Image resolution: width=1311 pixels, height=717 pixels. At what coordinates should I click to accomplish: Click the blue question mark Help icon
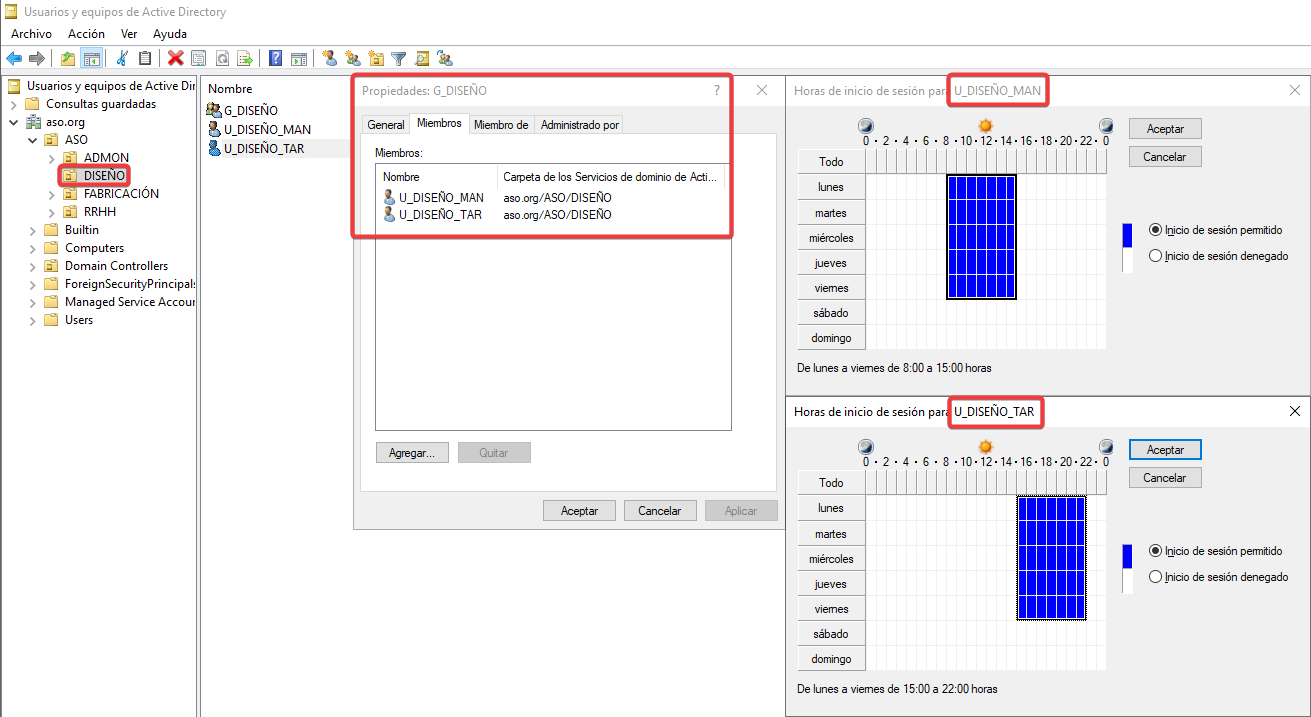(x=275, y=58)
